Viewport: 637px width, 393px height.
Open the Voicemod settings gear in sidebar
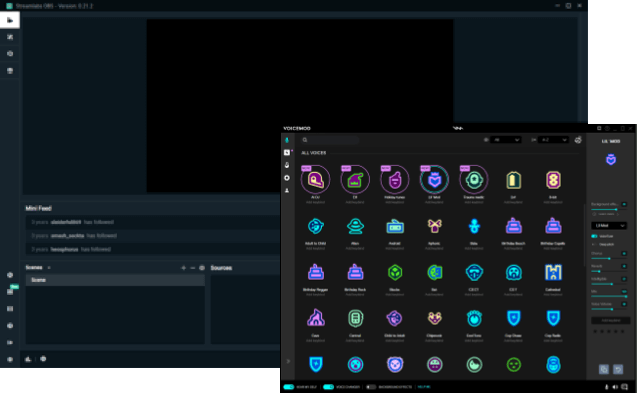[287, 178]
